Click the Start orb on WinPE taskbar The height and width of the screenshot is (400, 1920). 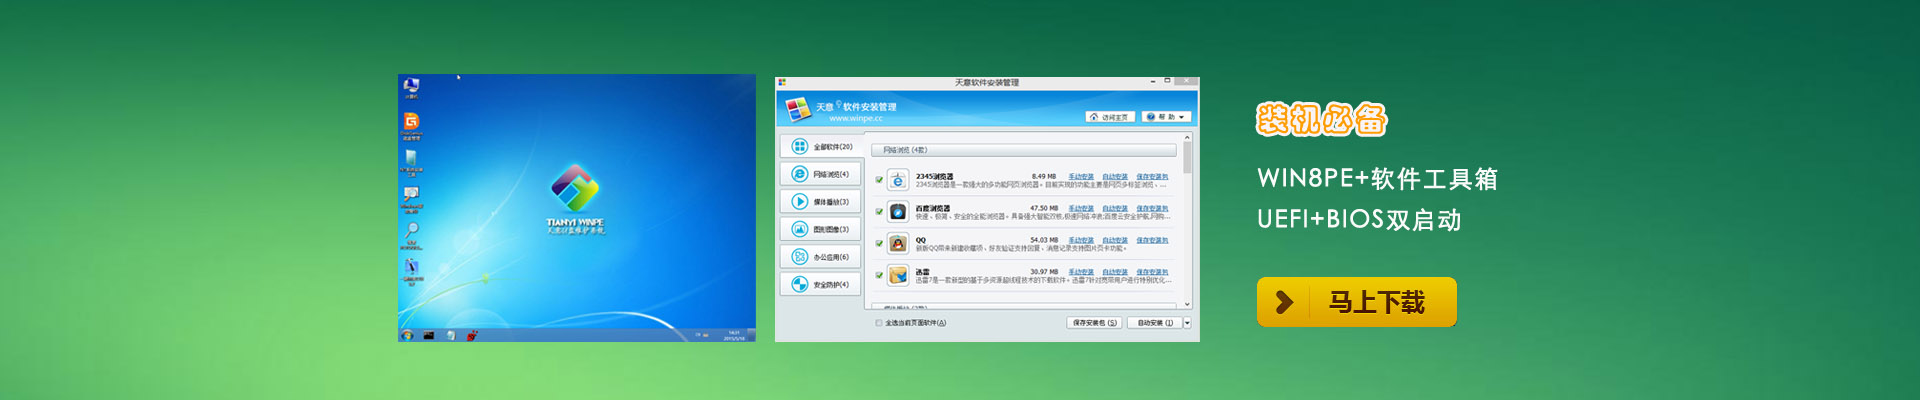click(407, 336)
